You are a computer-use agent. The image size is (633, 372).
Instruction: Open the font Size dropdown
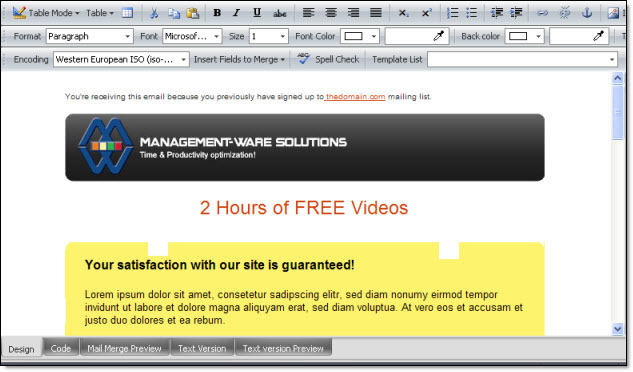[268, 36]
